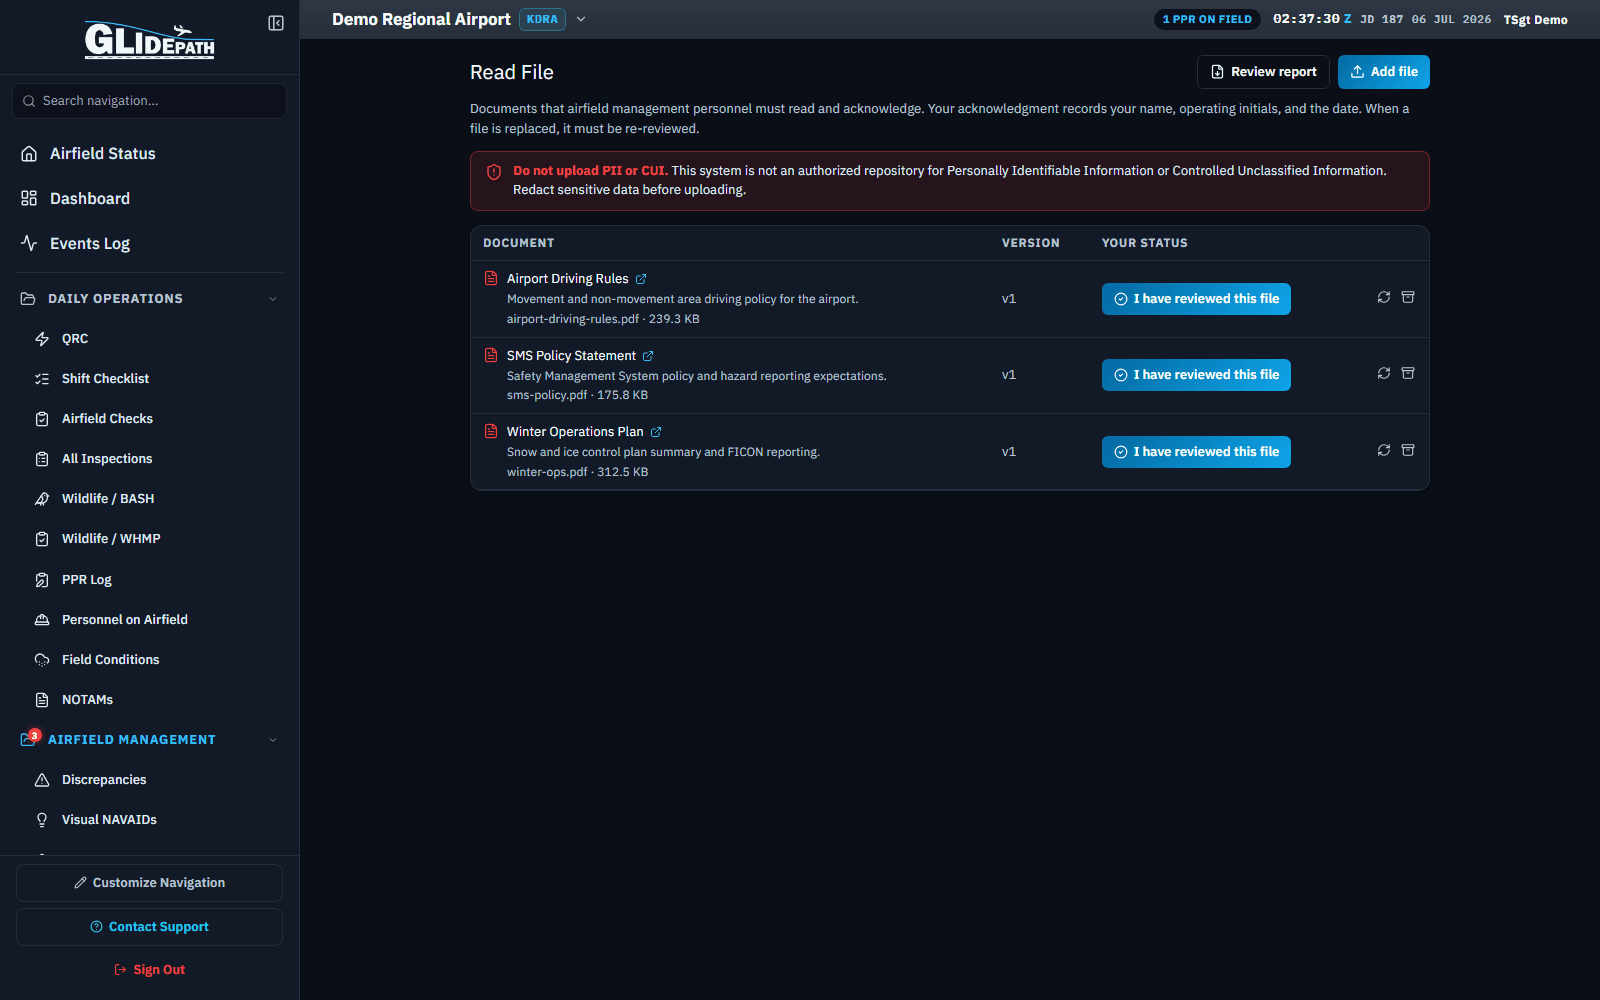Acknowledge review of Airport Driving Rules
This screenshot has height=1000, width=1600.
(1196, 299)
